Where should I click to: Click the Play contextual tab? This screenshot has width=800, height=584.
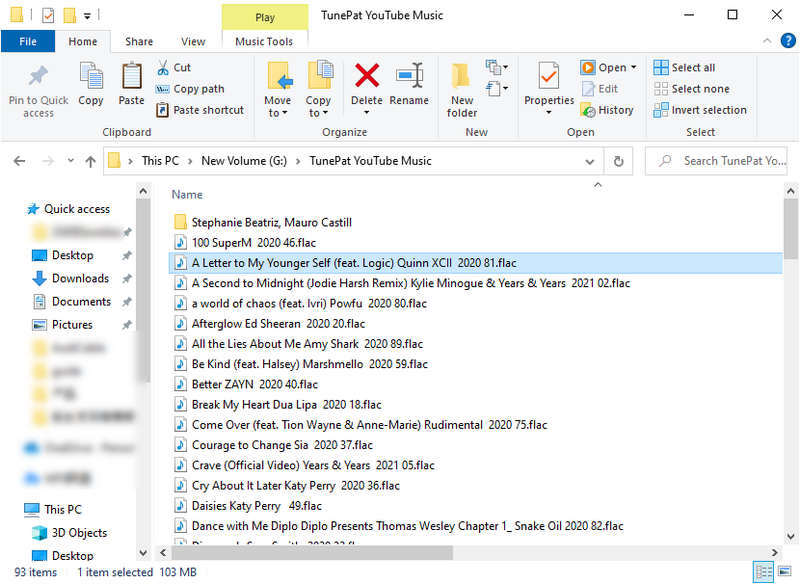[x=265, y=17]
